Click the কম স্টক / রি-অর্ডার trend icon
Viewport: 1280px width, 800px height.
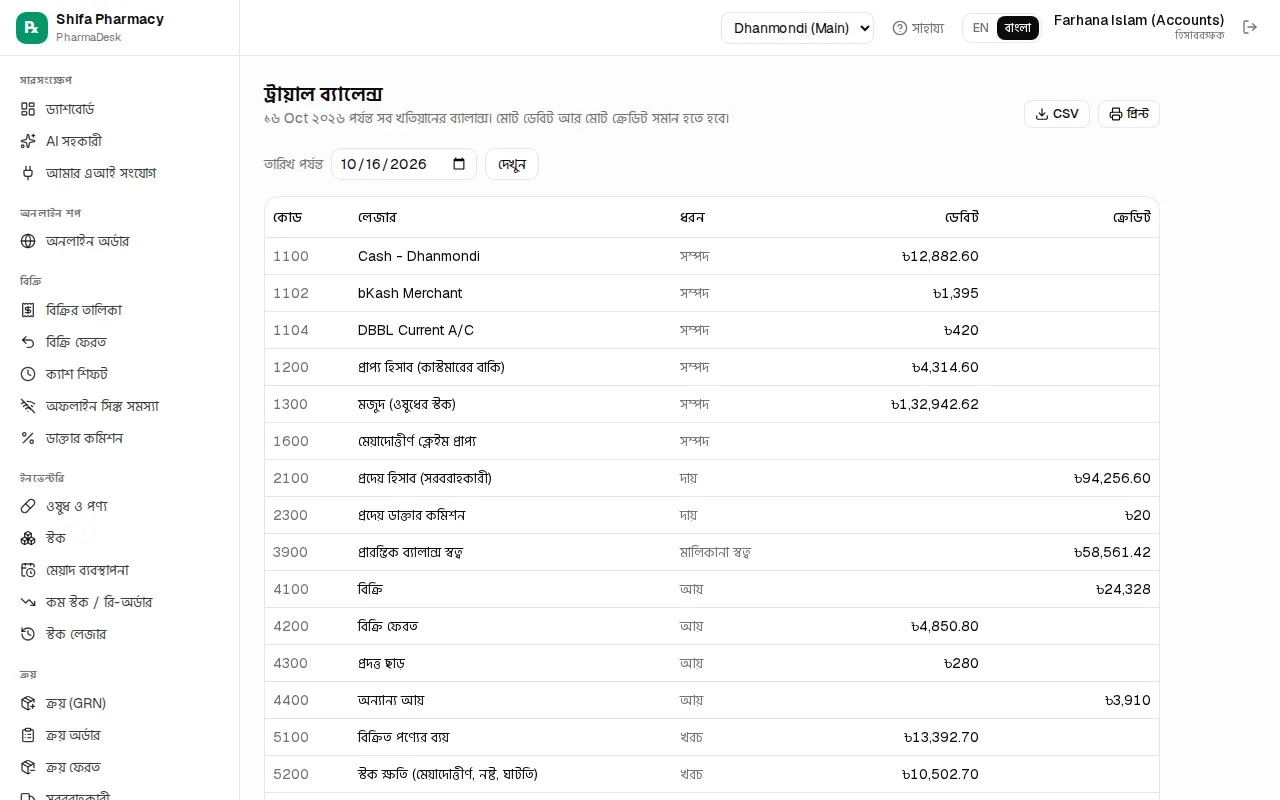tap(28, 602)
